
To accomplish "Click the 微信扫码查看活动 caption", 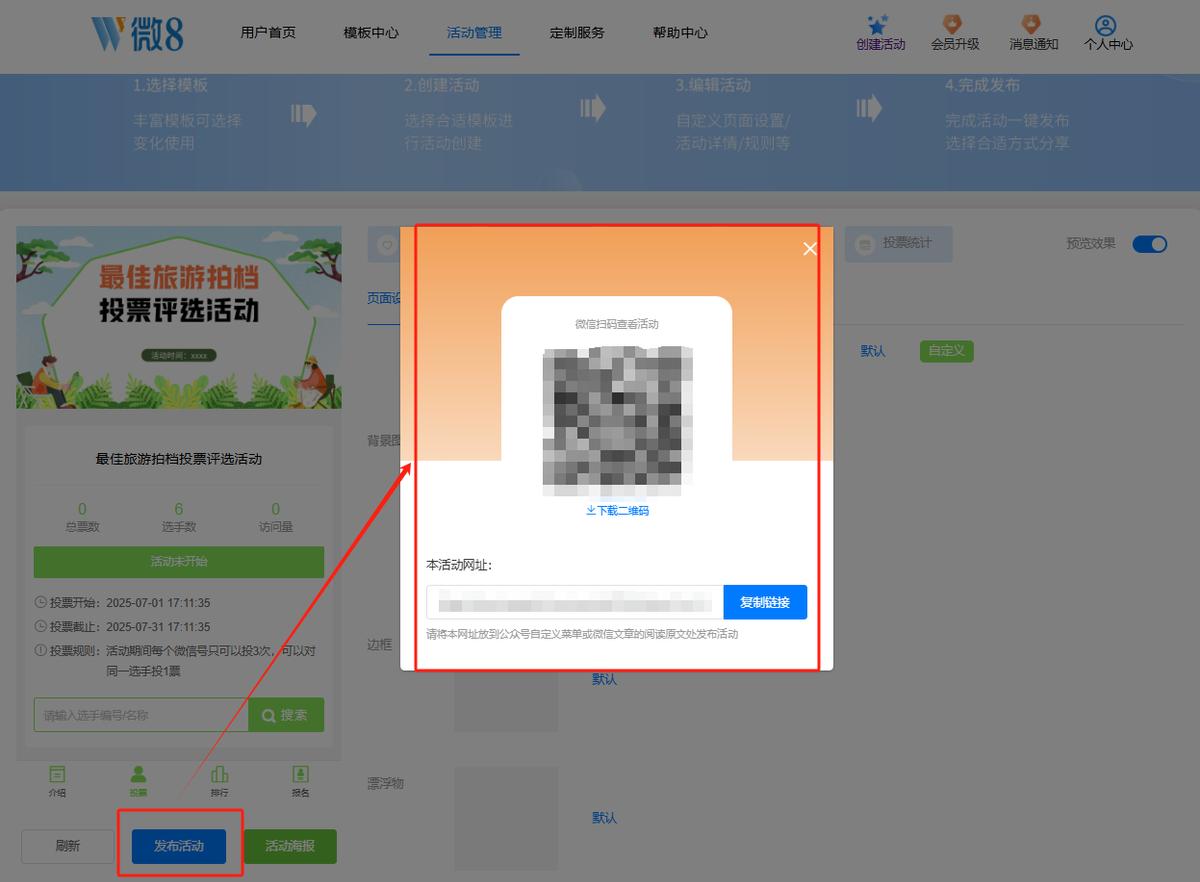I will coord(617,324).
